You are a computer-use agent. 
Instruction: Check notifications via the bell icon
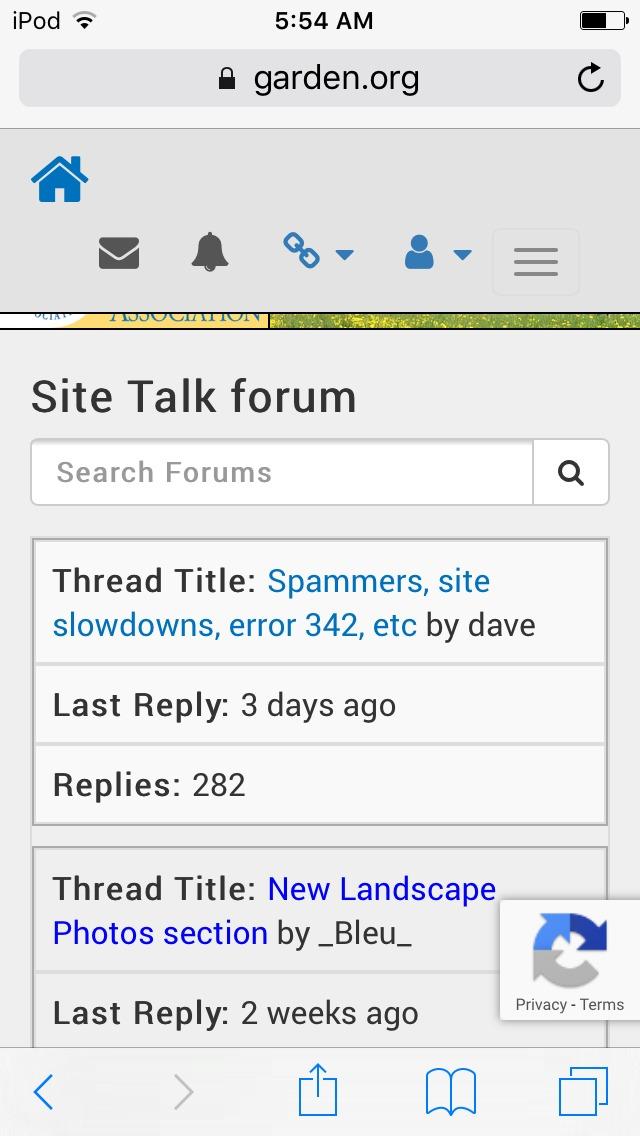(x=209, y=253)
